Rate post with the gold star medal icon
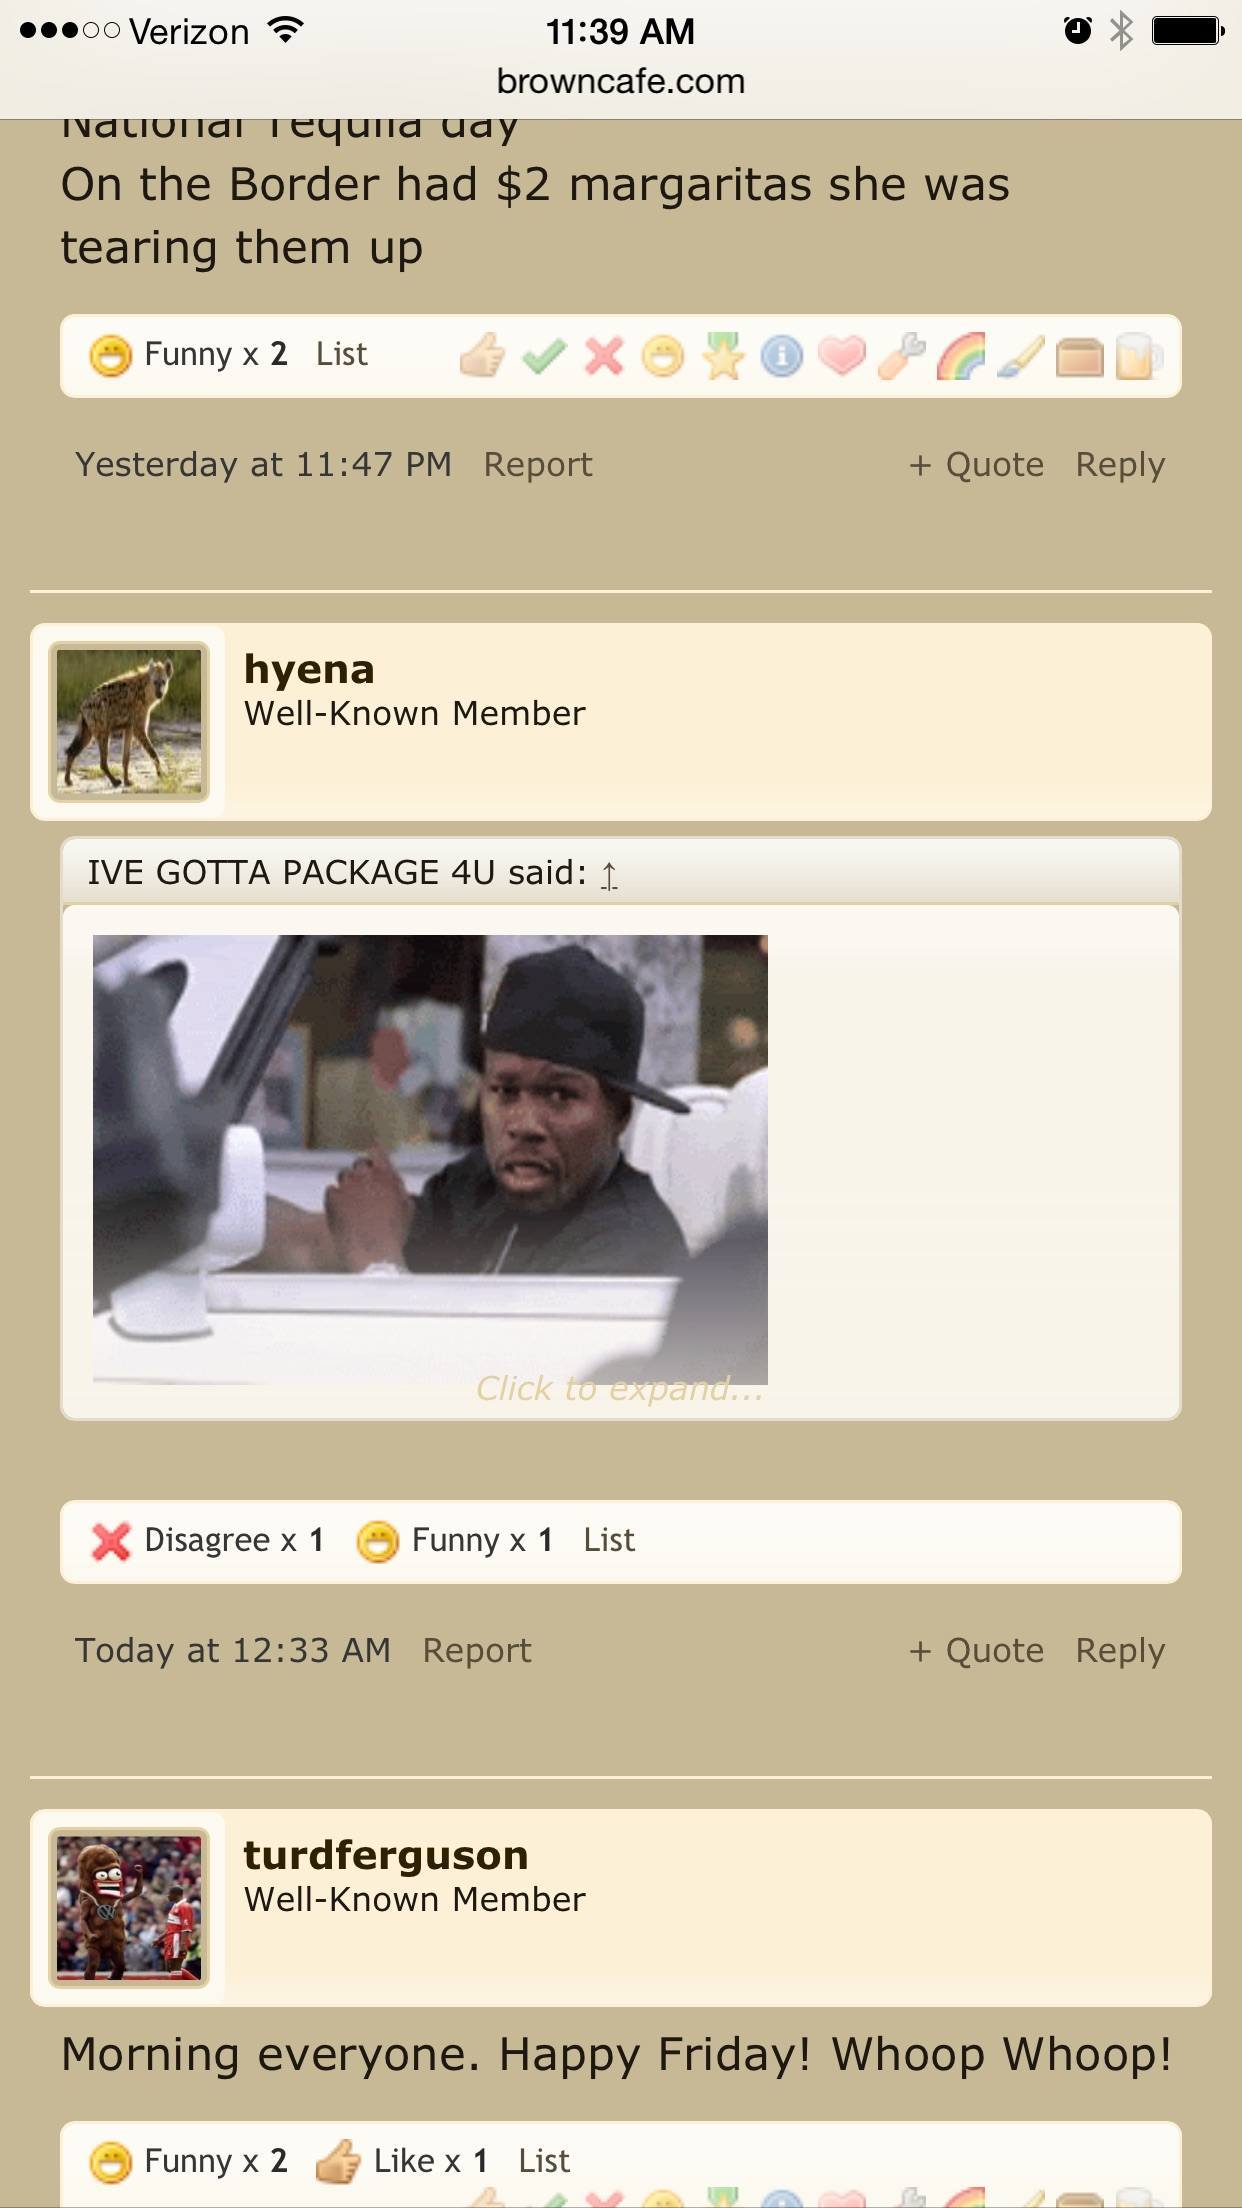1242x2208 pixels. (723, 356)
